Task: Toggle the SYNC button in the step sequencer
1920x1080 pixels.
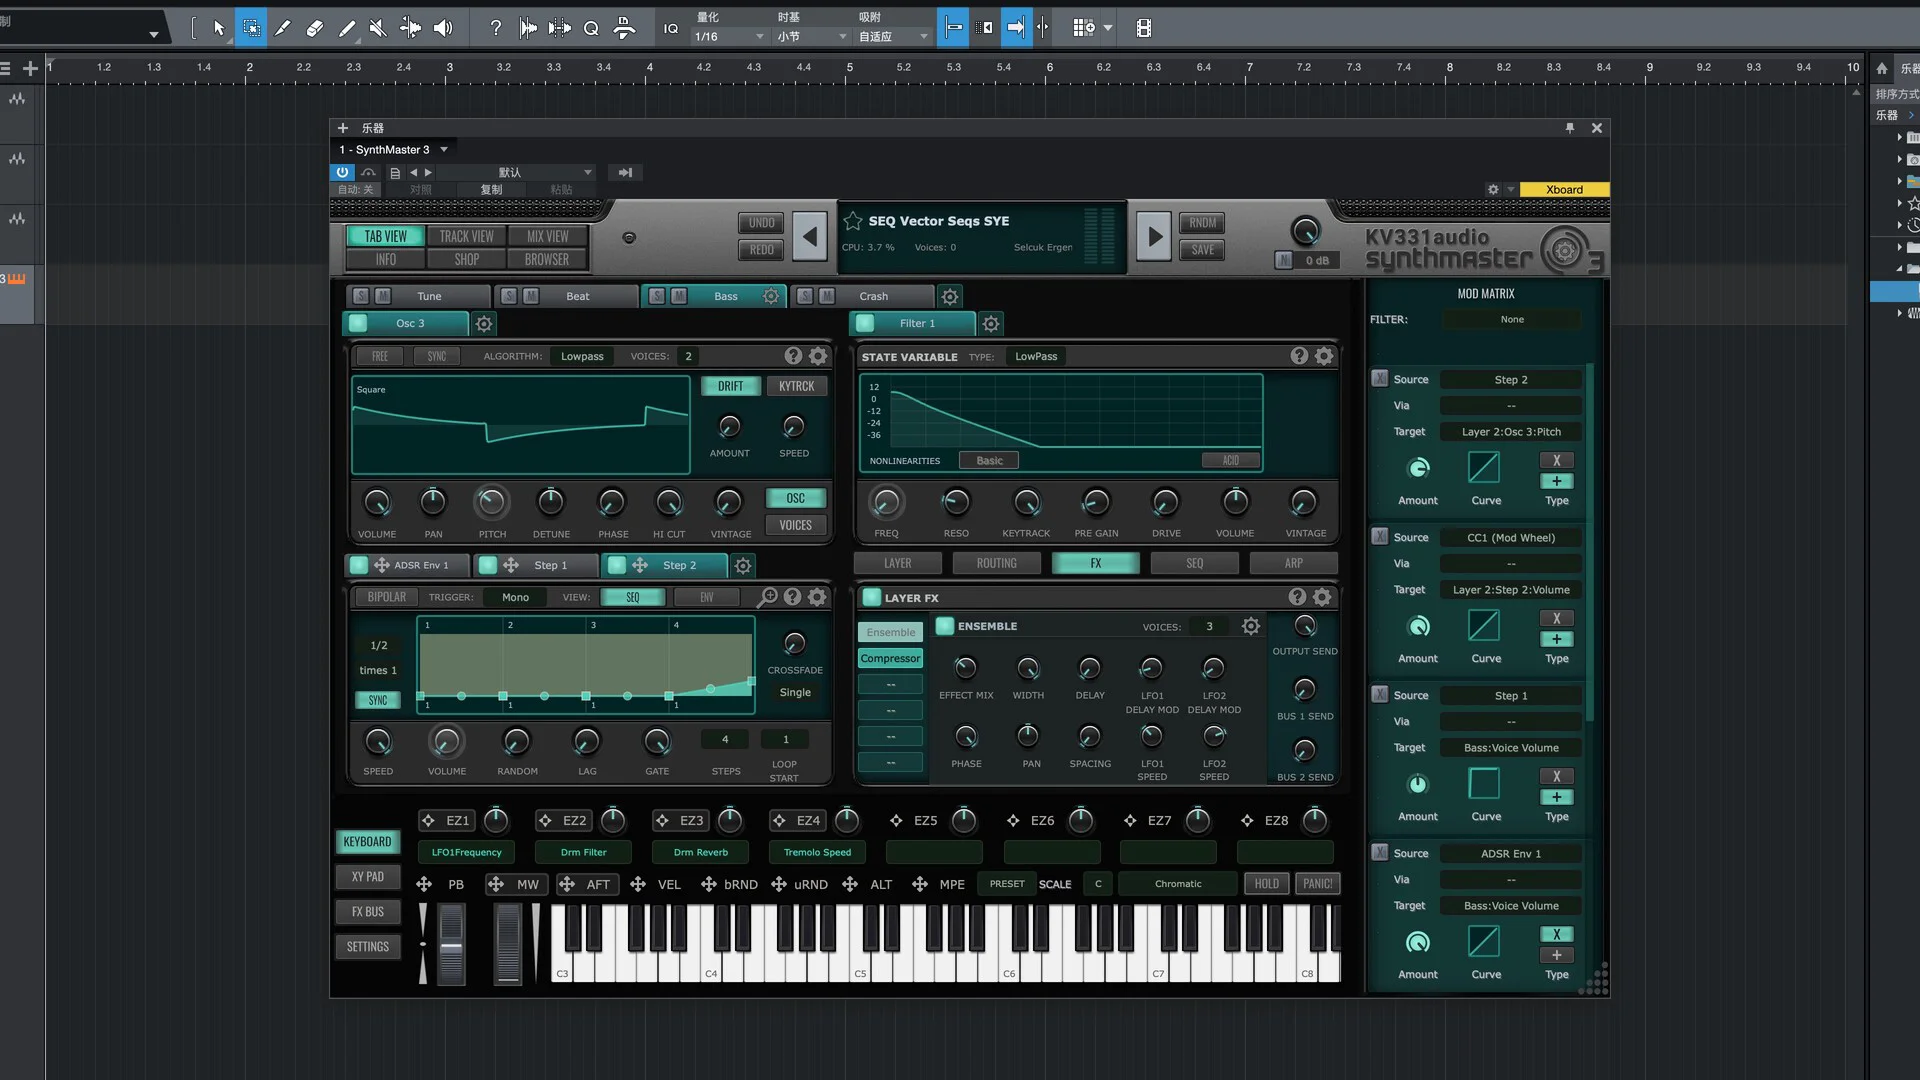Action: tap(378, 700)
